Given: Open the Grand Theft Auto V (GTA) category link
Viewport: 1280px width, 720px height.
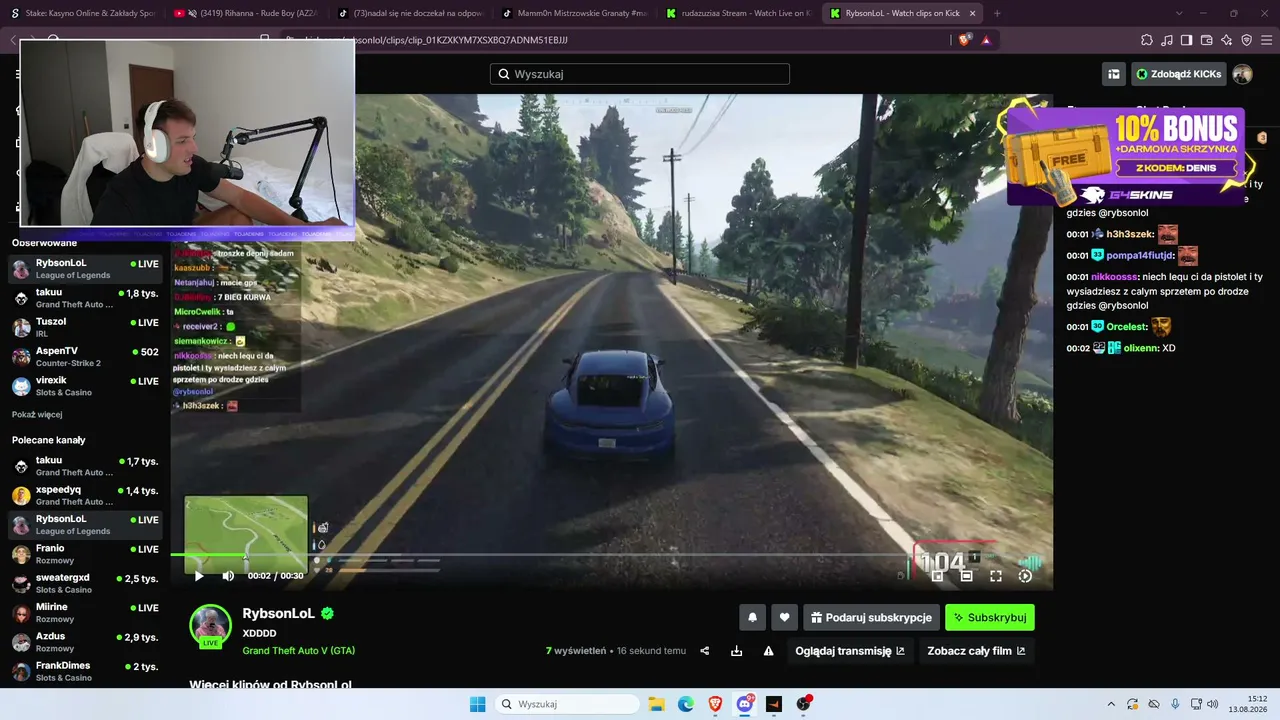Looking at the screenshot, I should 299,651.
